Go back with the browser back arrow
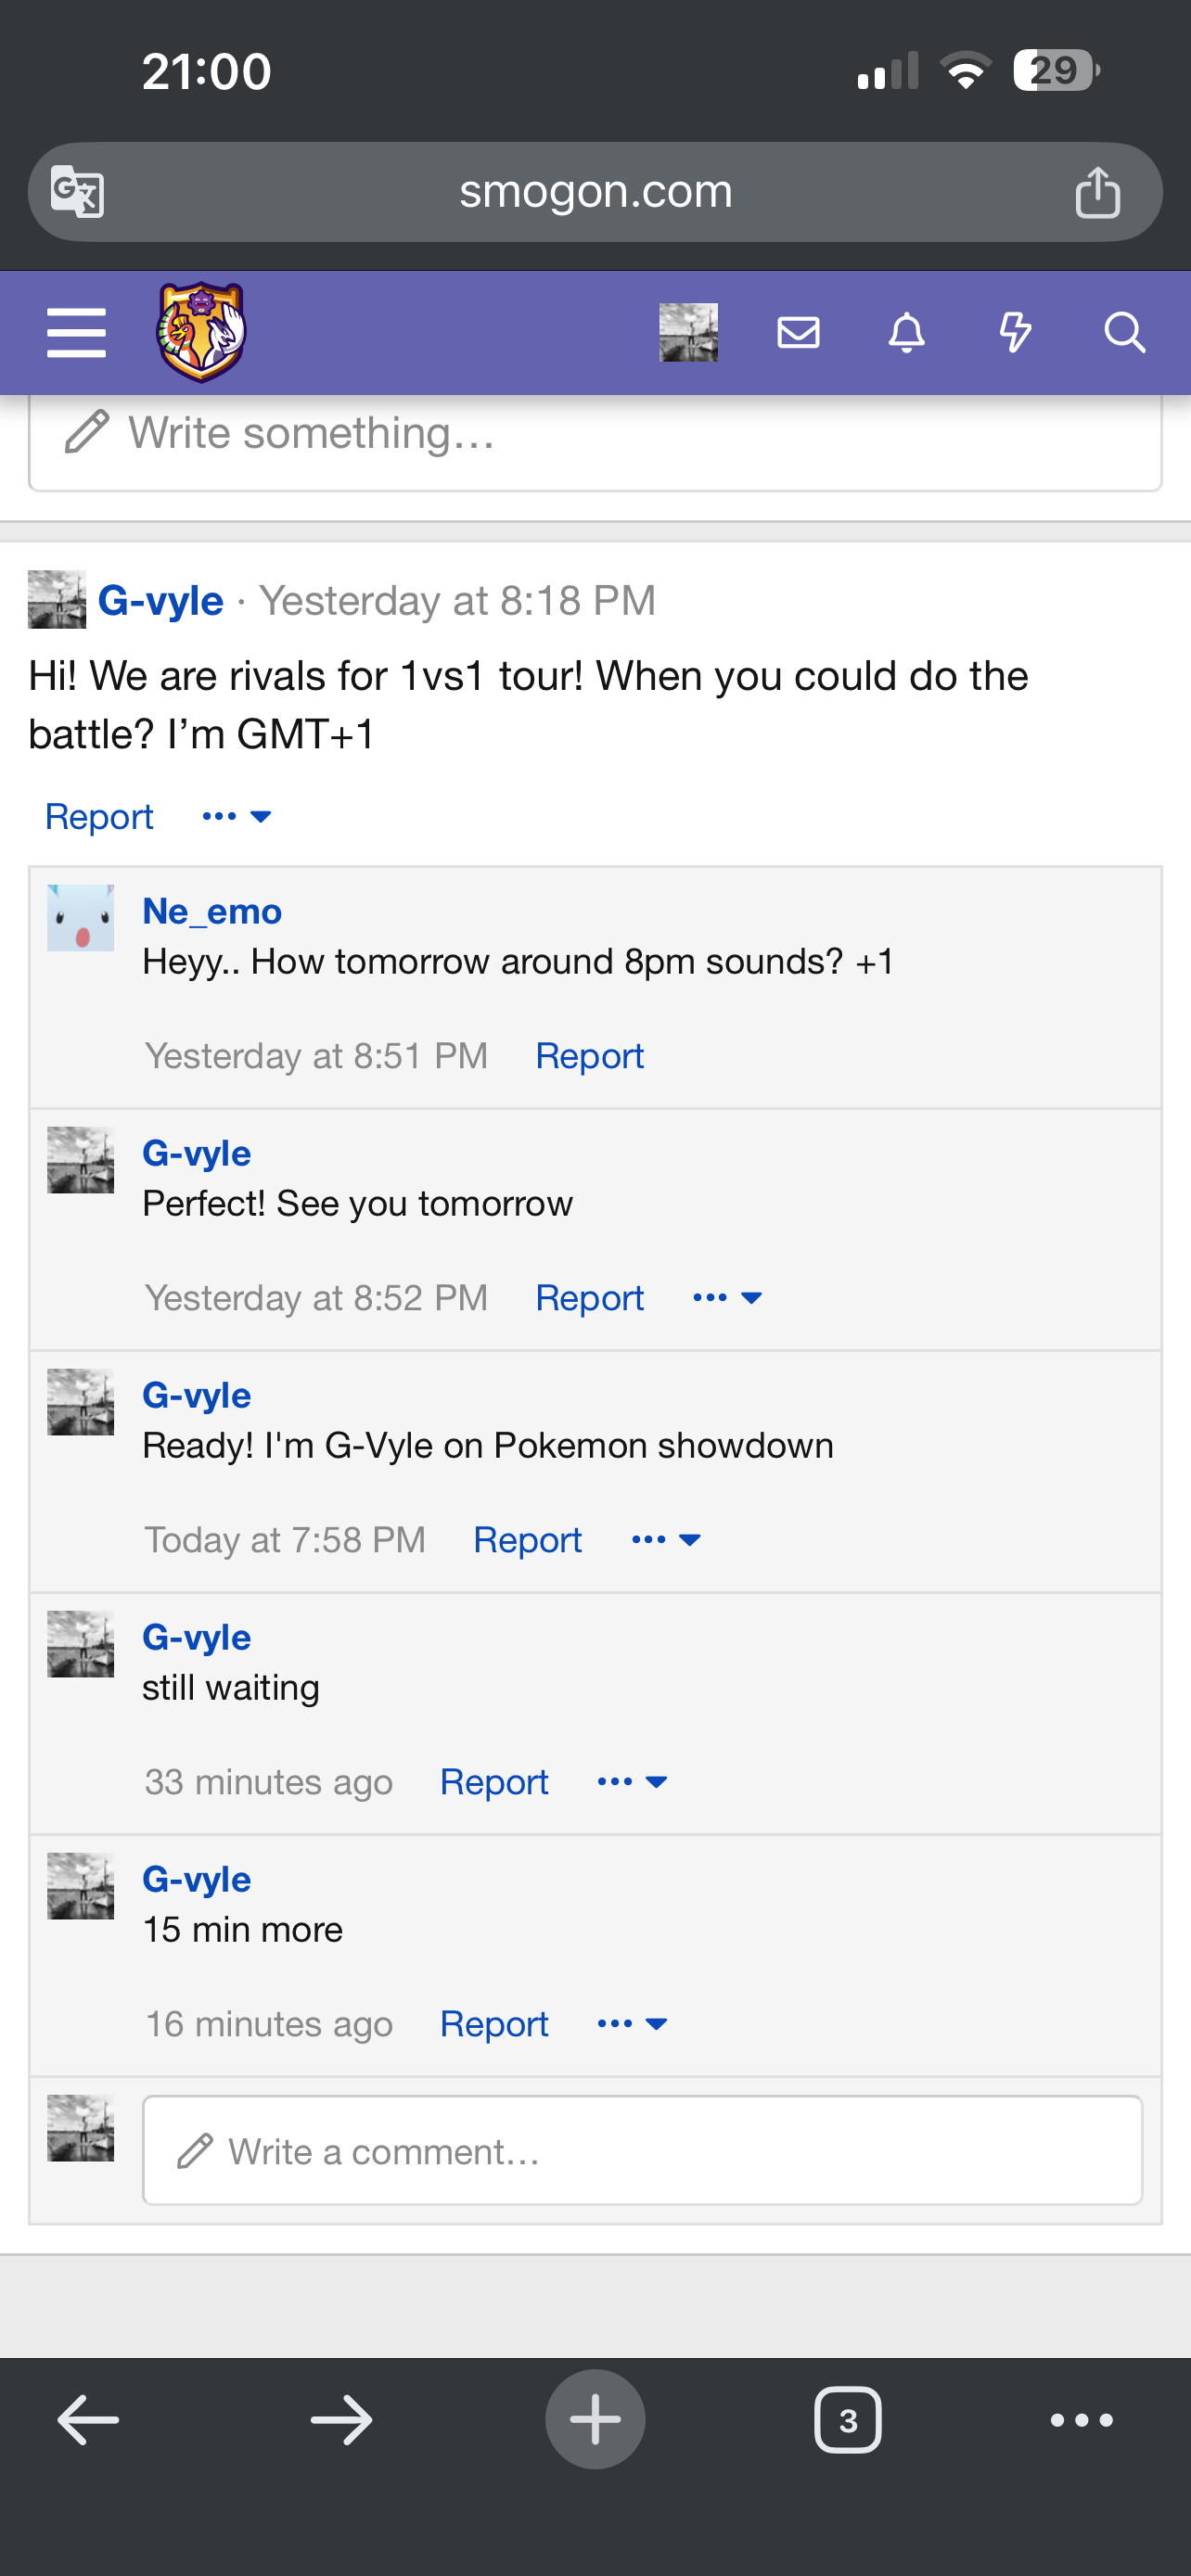This screenshot has height=2576, width=1191. tap(88, 2420)
